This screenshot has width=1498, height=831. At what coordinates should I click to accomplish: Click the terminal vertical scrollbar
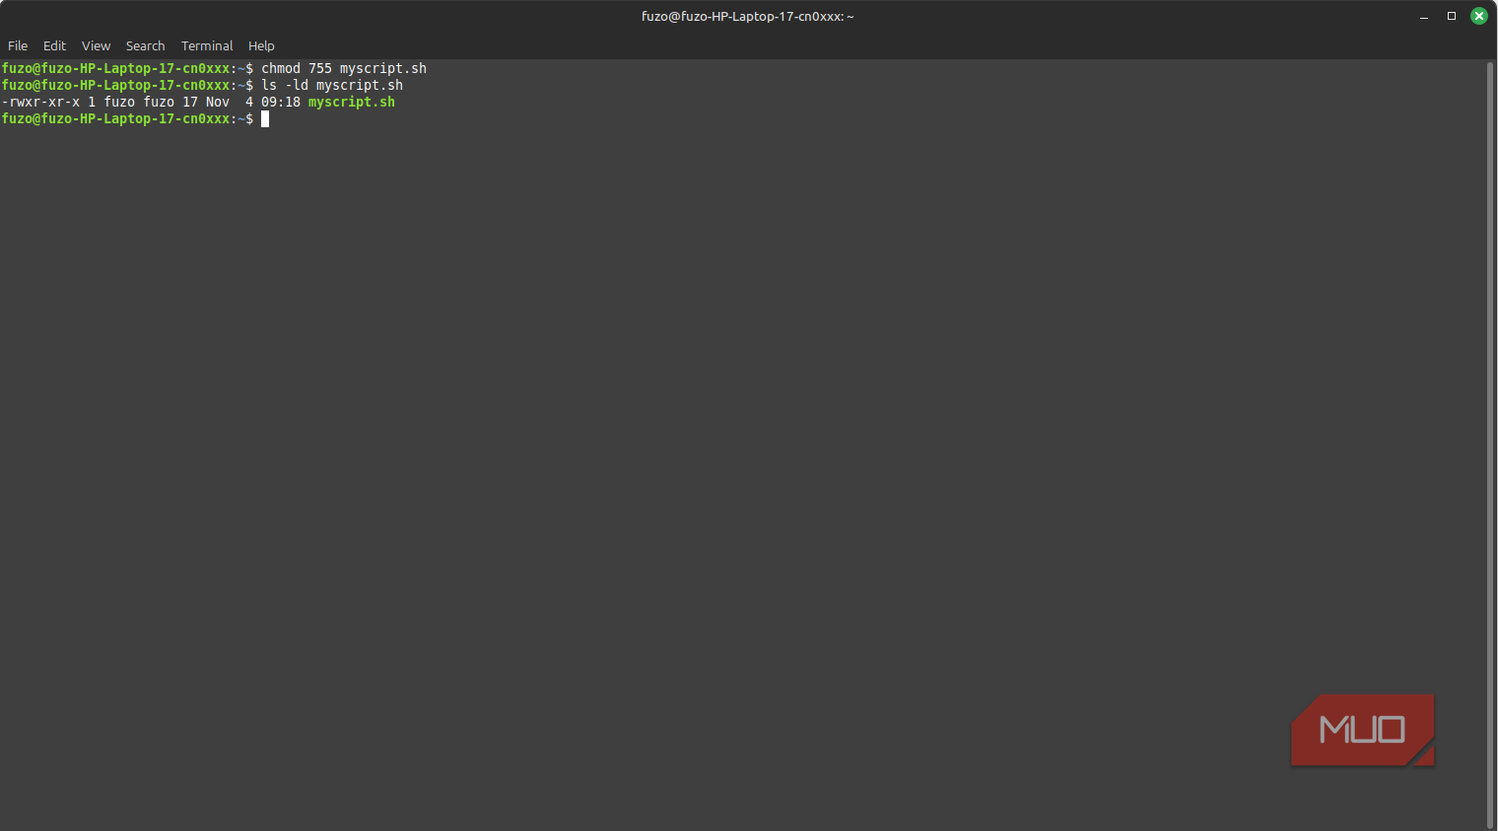1489,444
